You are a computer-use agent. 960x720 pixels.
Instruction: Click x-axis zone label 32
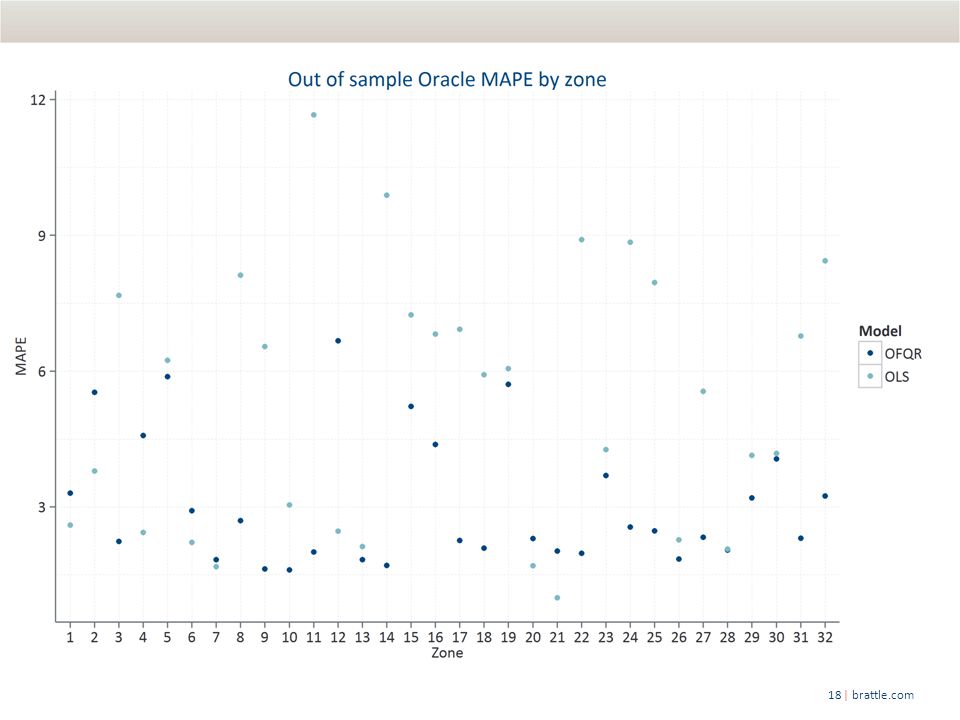pos(825,637)
